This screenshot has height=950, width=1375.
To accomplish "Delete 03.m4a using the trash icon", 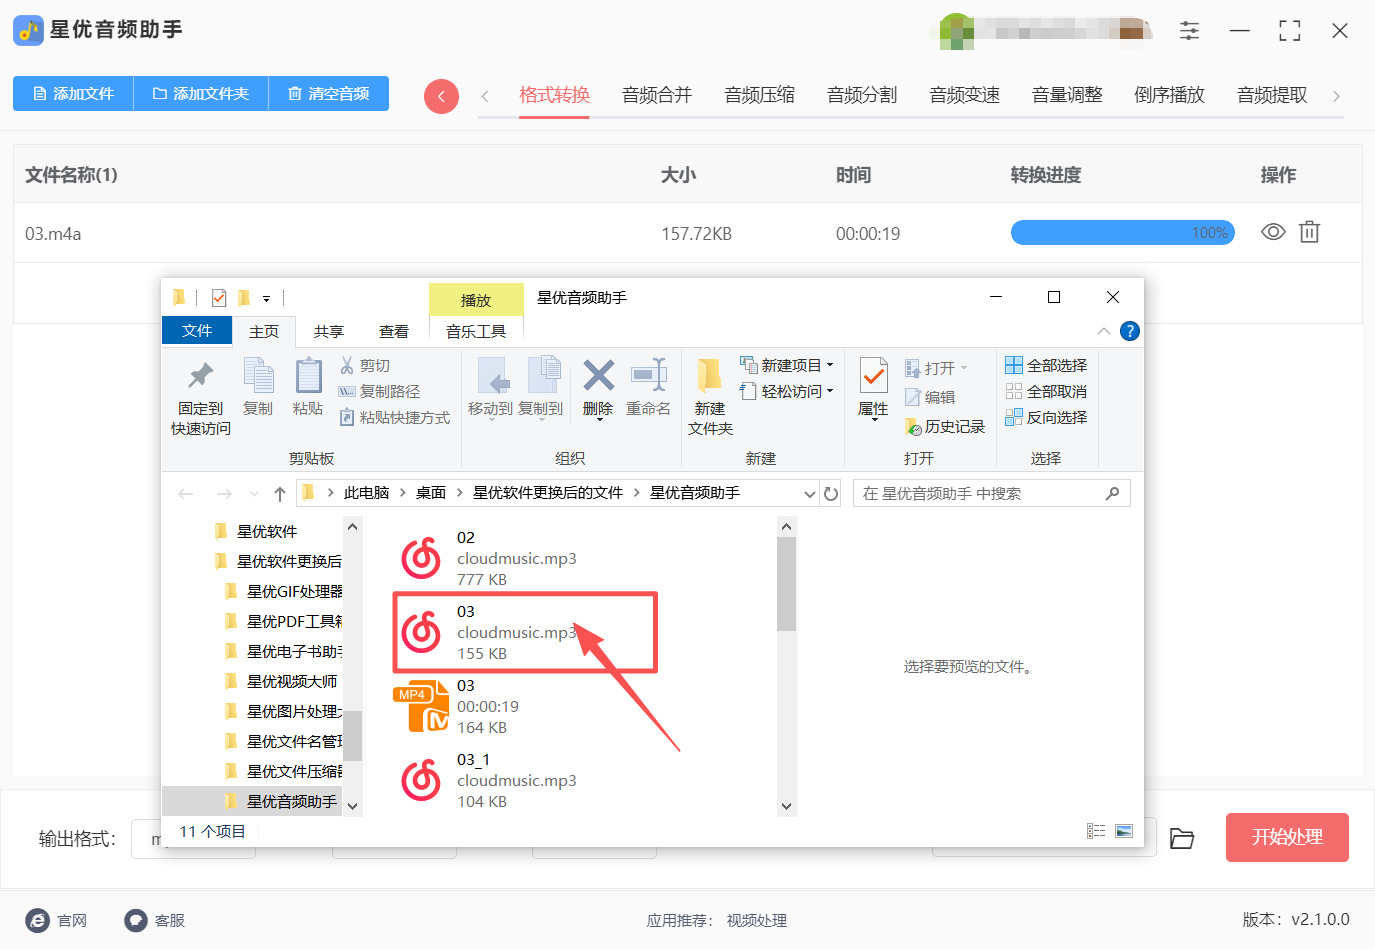I will [x=1309, y=233].
